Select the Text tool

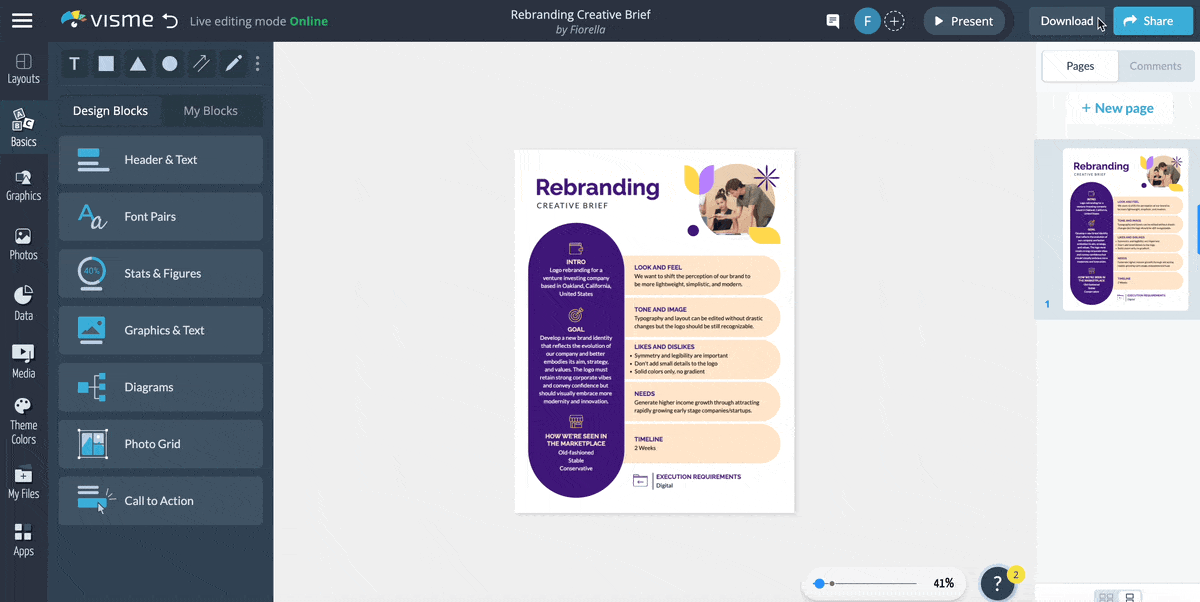point(74,63)
